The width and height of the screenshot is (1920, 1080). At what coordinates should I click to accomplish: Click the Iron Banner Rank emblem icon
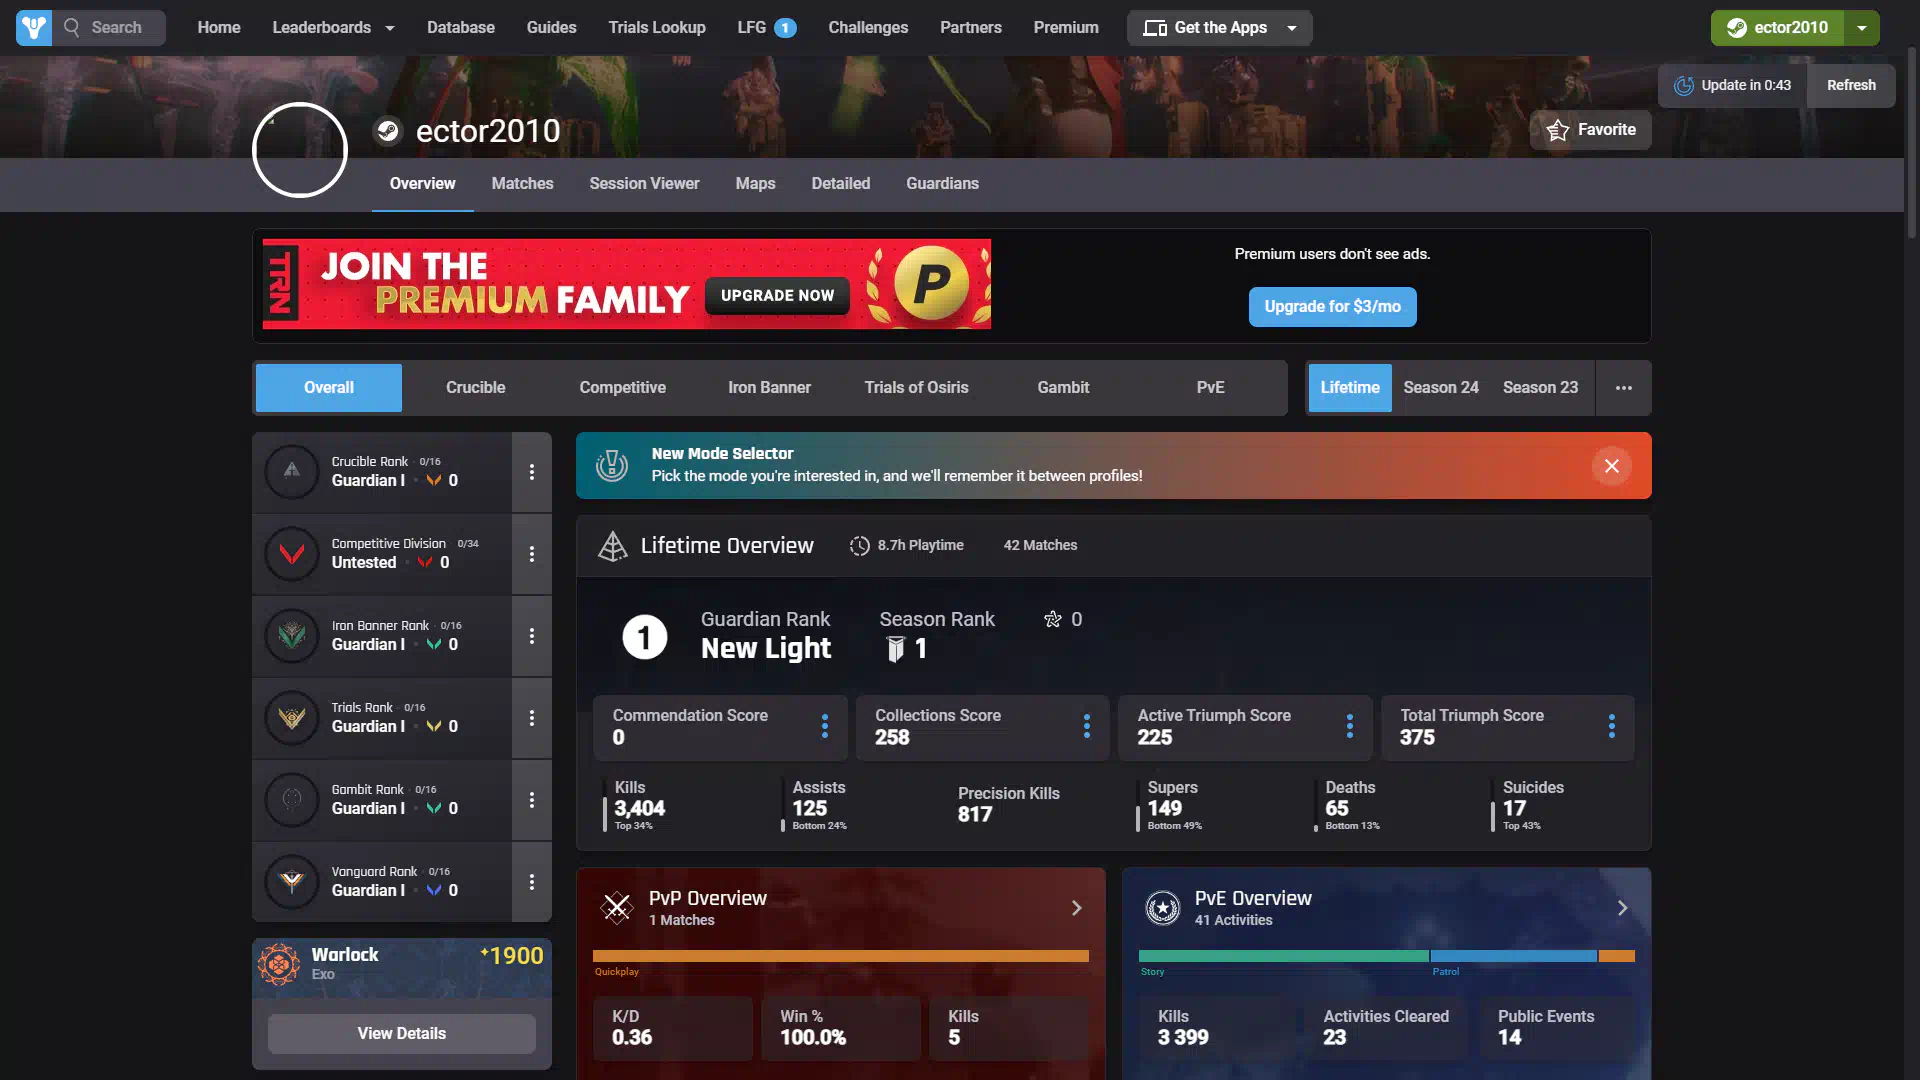[x=292, y=636]
